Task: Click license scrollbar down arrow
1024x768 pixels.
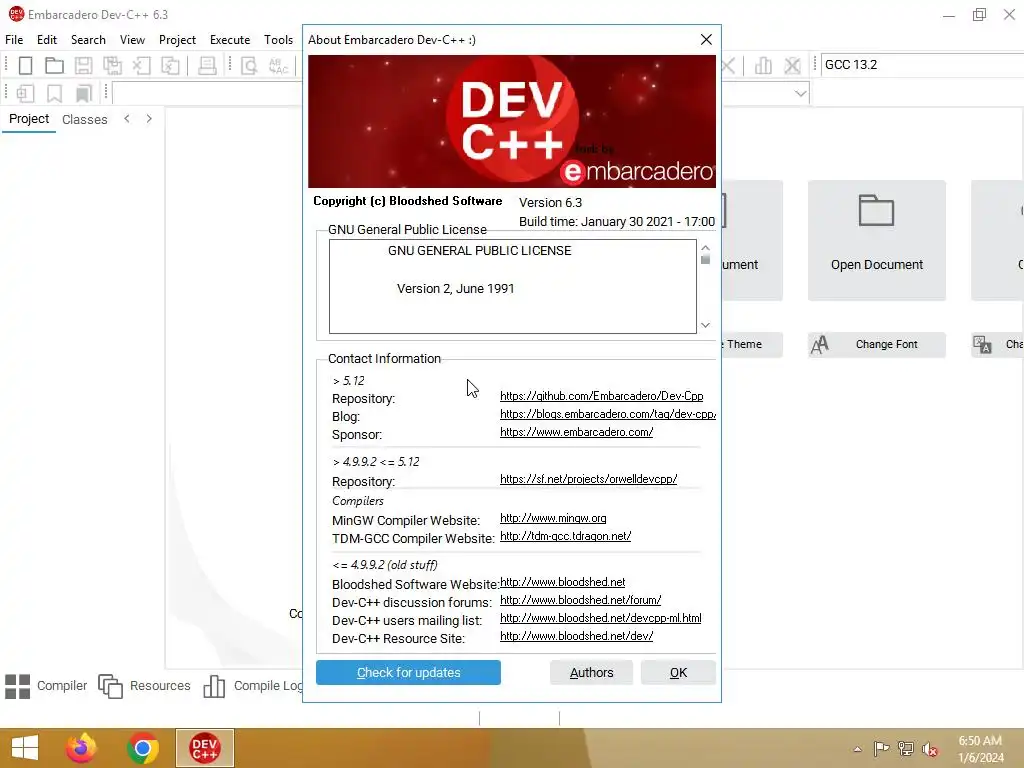Action: [x=705, y=325]
